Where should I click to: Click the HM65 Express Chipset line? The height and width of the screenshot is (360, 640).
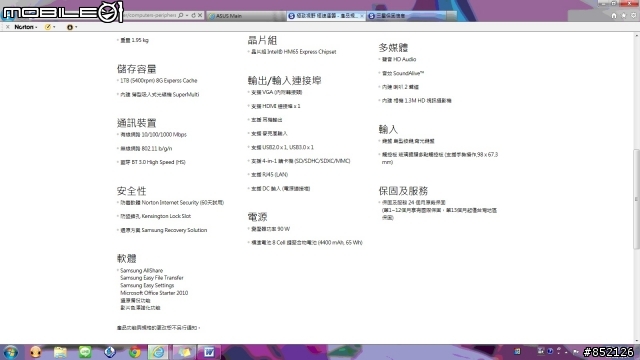coord(294,52)
